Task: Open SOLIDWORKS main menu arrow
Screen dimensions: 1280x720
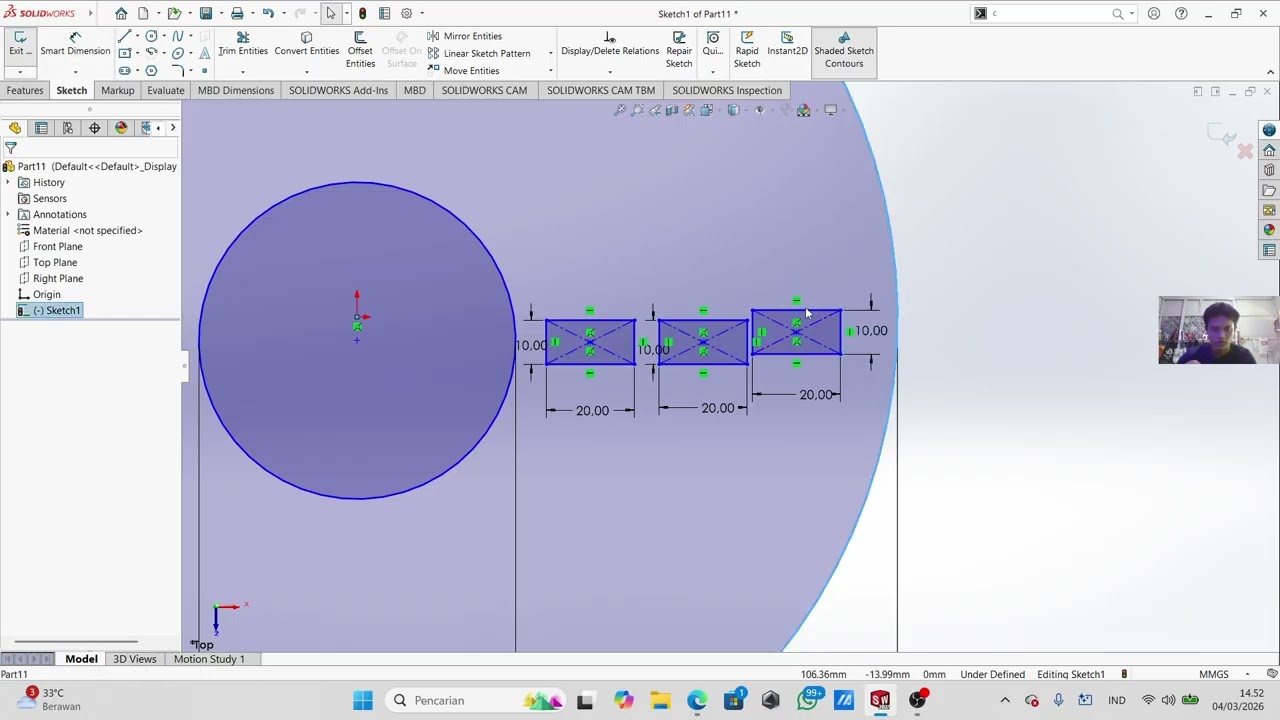Action: pos(90,13)
